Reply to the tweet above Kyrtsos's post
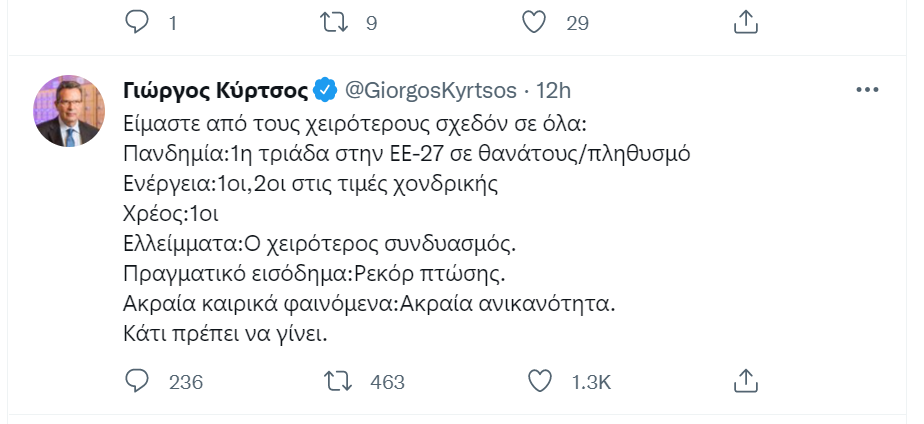 click(x=139, y=22)
